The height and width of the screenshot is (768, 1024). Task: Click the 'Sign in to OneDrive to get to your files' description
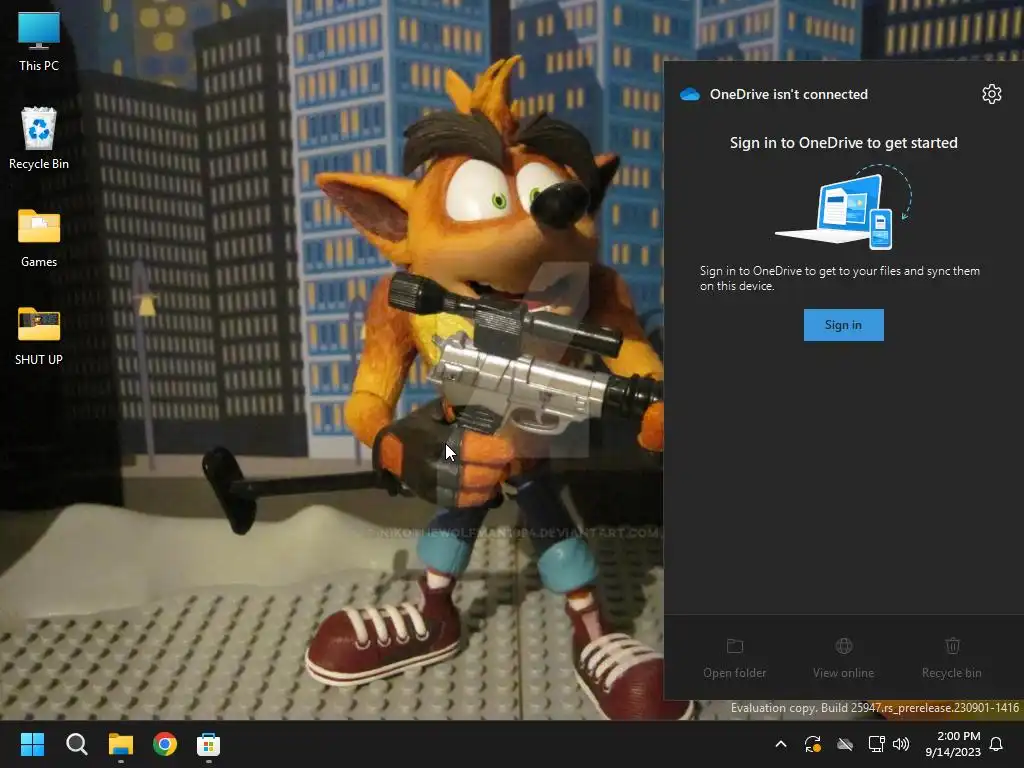click(x=840, y=278)
